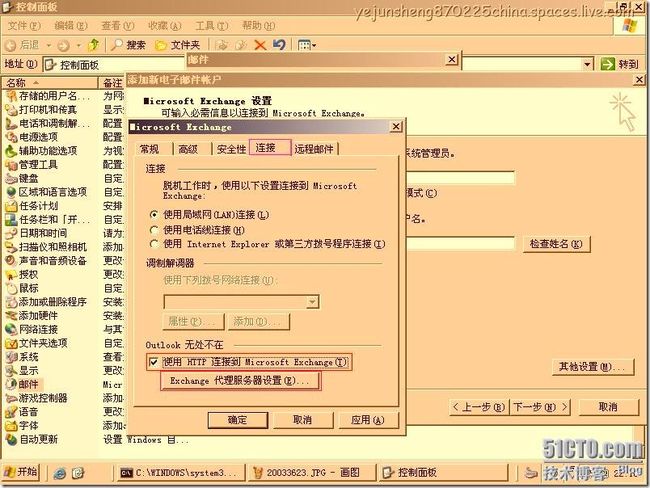Open the Views toolbar dropdown icon

click(307, 45)
